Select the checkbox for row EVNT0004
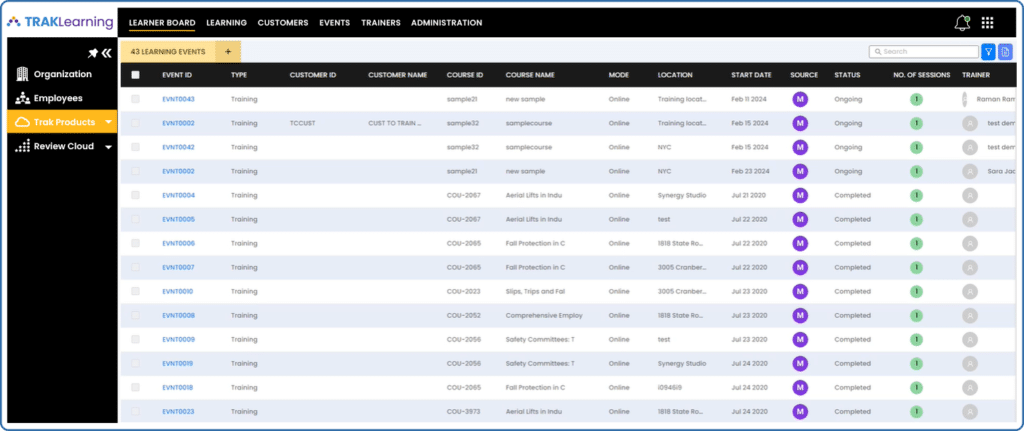 (135, 195)
